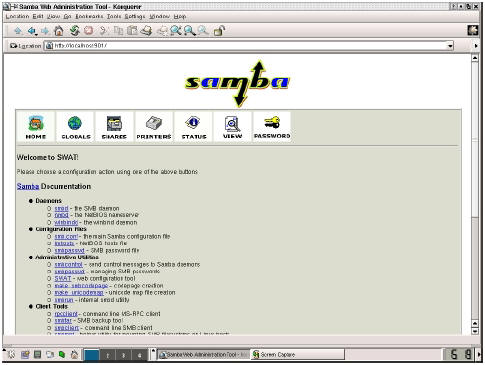Expand the location URL history dropdown
Screen dimensions: 485x365
[450, 46]
